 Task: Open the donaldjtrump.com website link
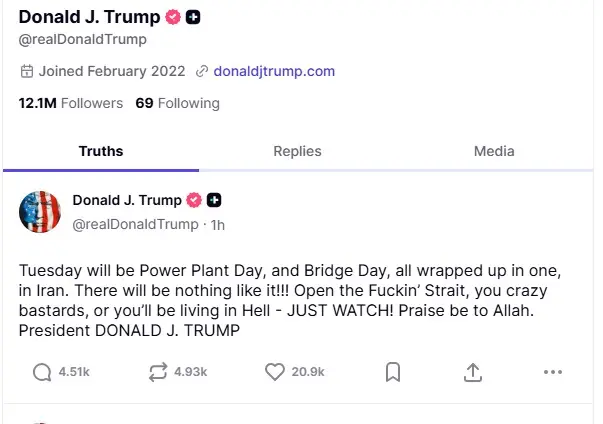(274, 72)
